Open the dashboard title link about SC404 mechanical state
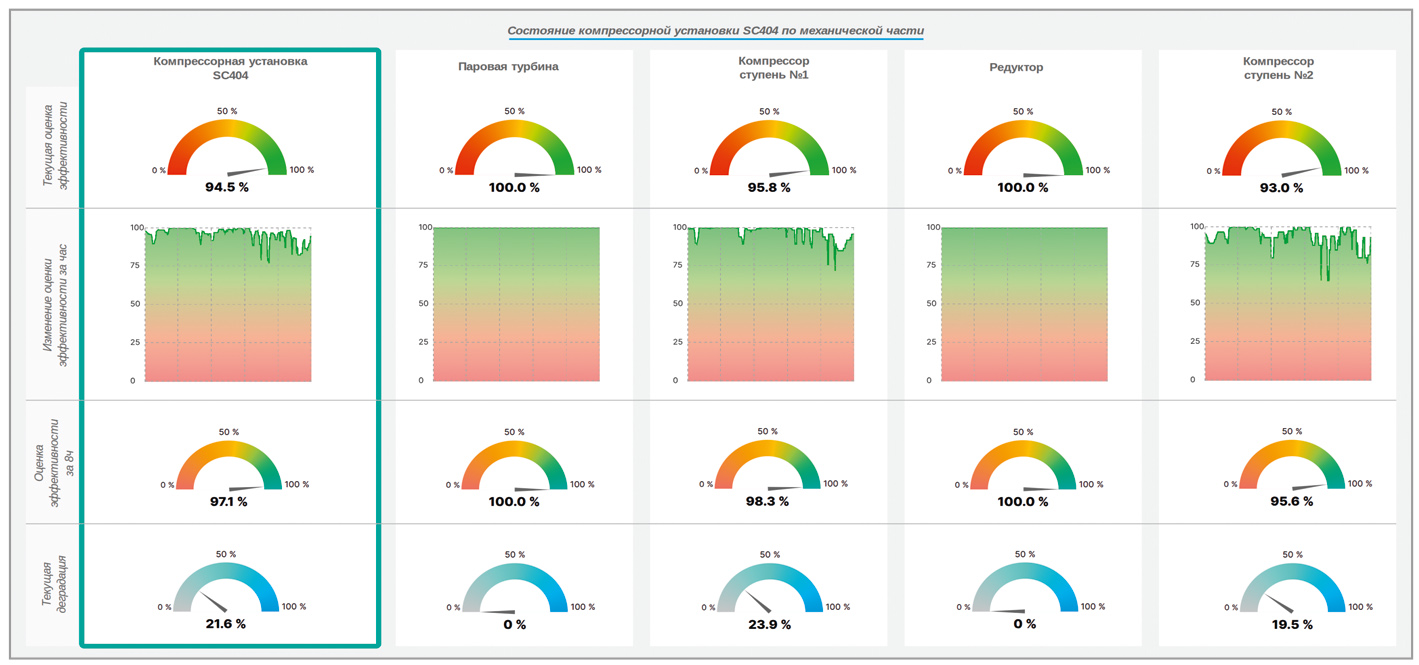Viewport: 1419px width, 665px height. pyautogui.click(x=715, y=31)
